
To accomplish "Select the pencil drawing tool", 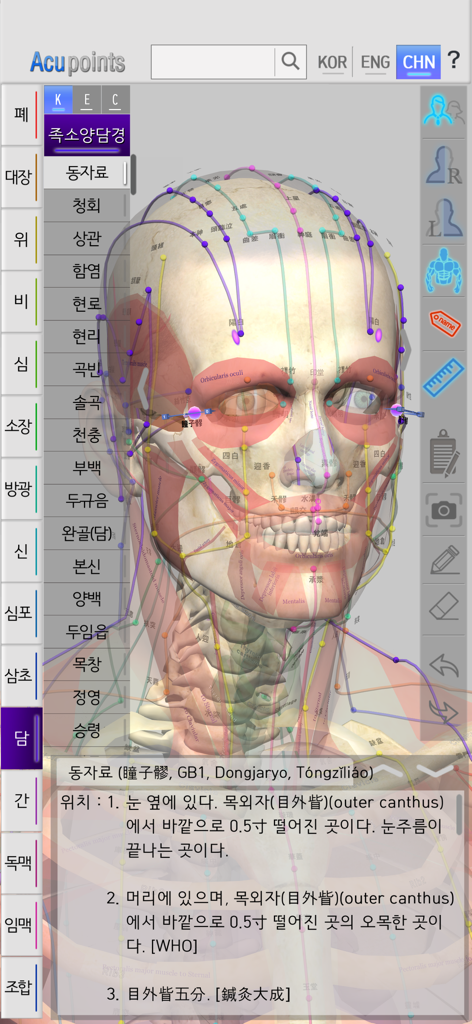I will pos(443,561).
